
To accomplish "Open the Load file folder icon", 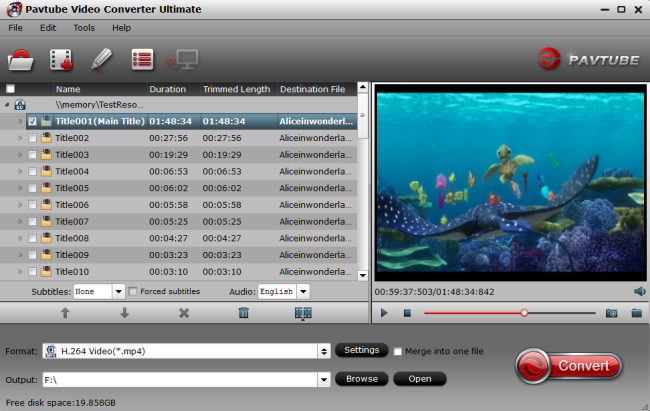I will [x=21, y=60].
